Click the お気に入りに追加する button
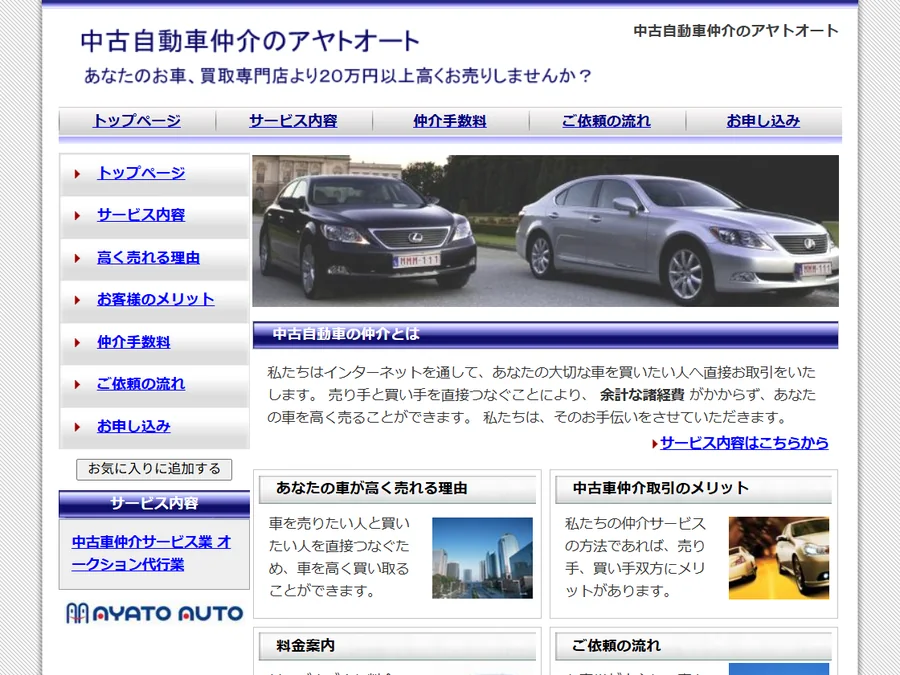This screenshot has width=900, height=675. (x=154, y=469)
